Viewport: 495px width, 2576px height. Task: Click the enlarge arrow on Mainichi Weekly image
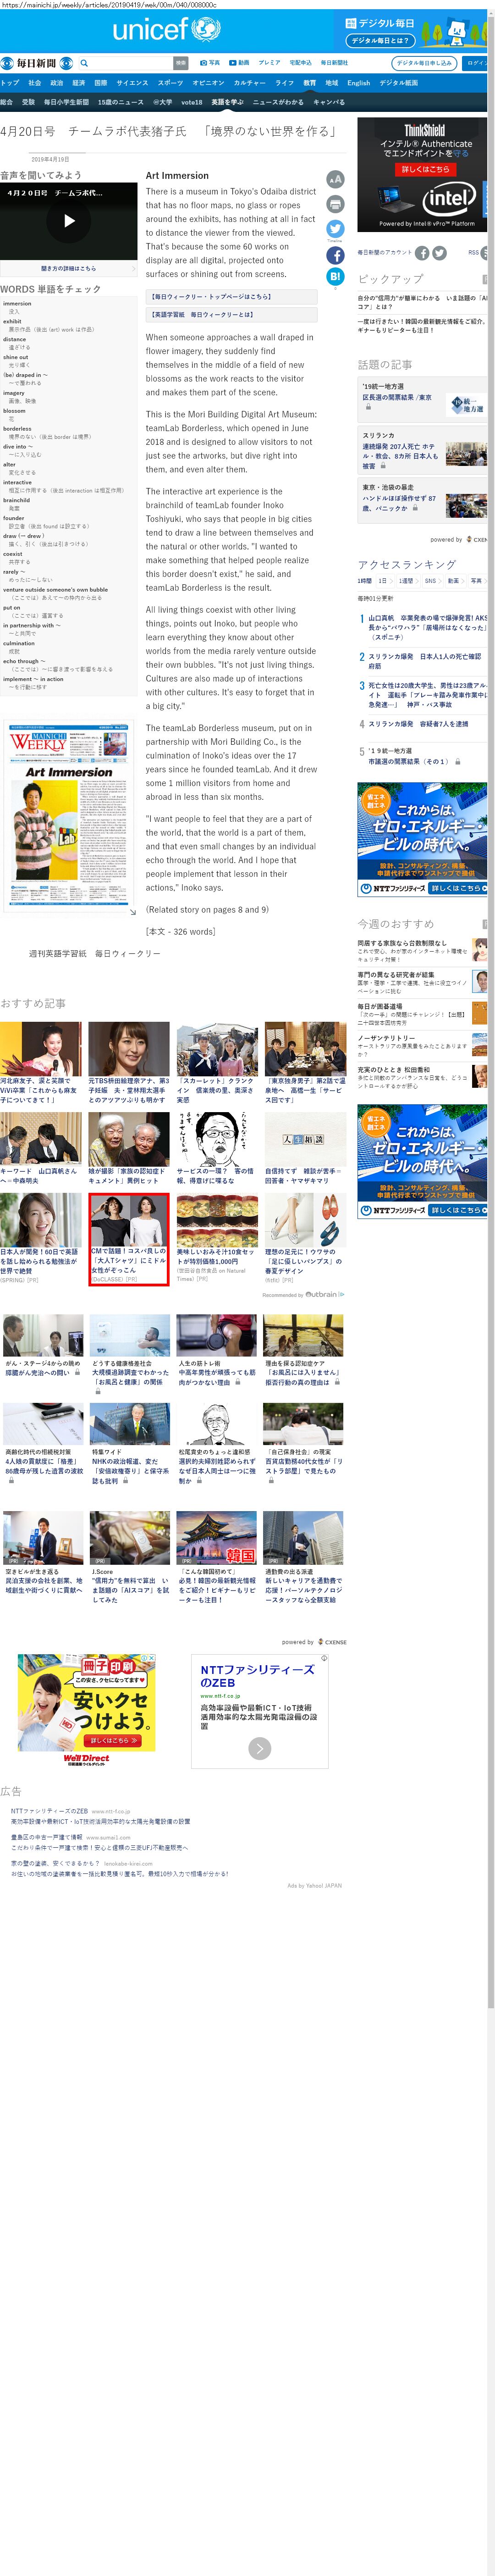[x=133, y=911]
